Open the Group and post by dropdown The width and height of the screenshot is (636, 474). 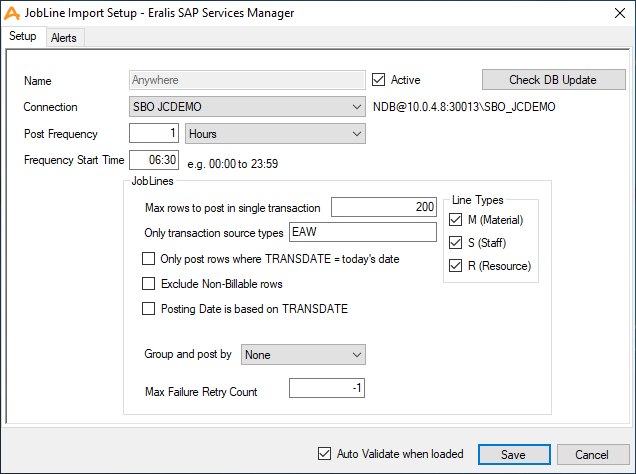[x=303, y=354]
